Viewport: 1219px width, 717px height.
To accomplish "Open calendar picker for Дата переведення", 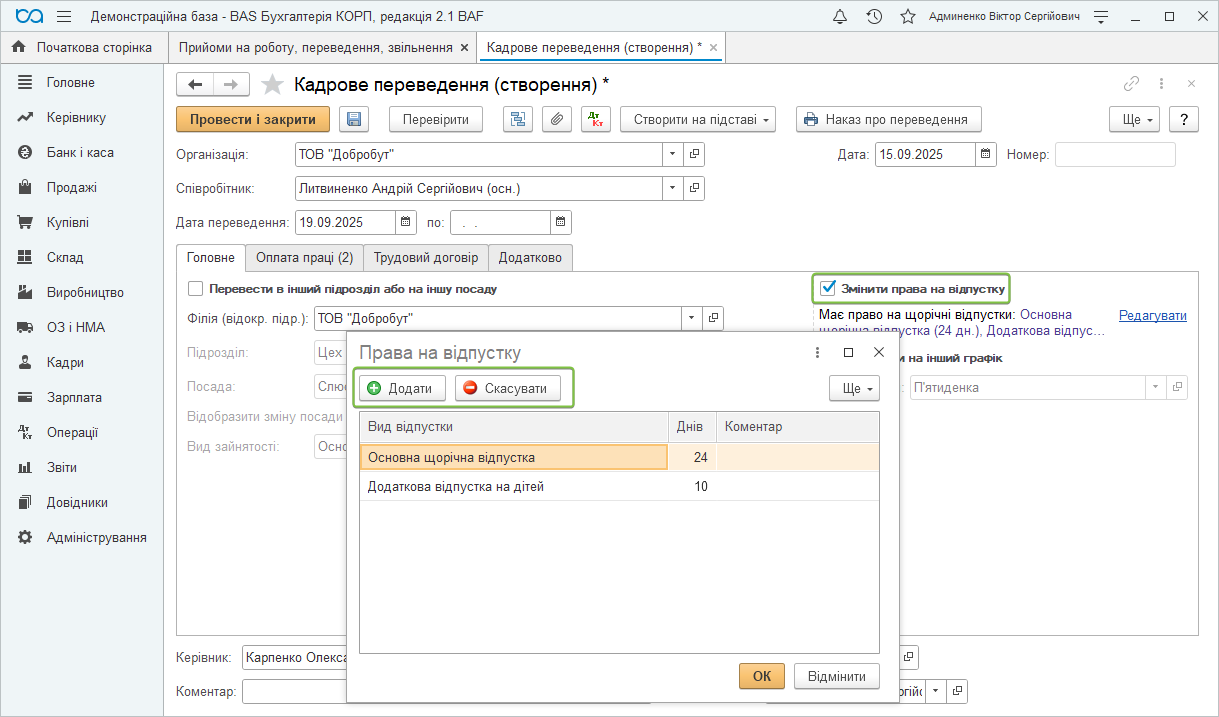I will [x=406, y=222].
